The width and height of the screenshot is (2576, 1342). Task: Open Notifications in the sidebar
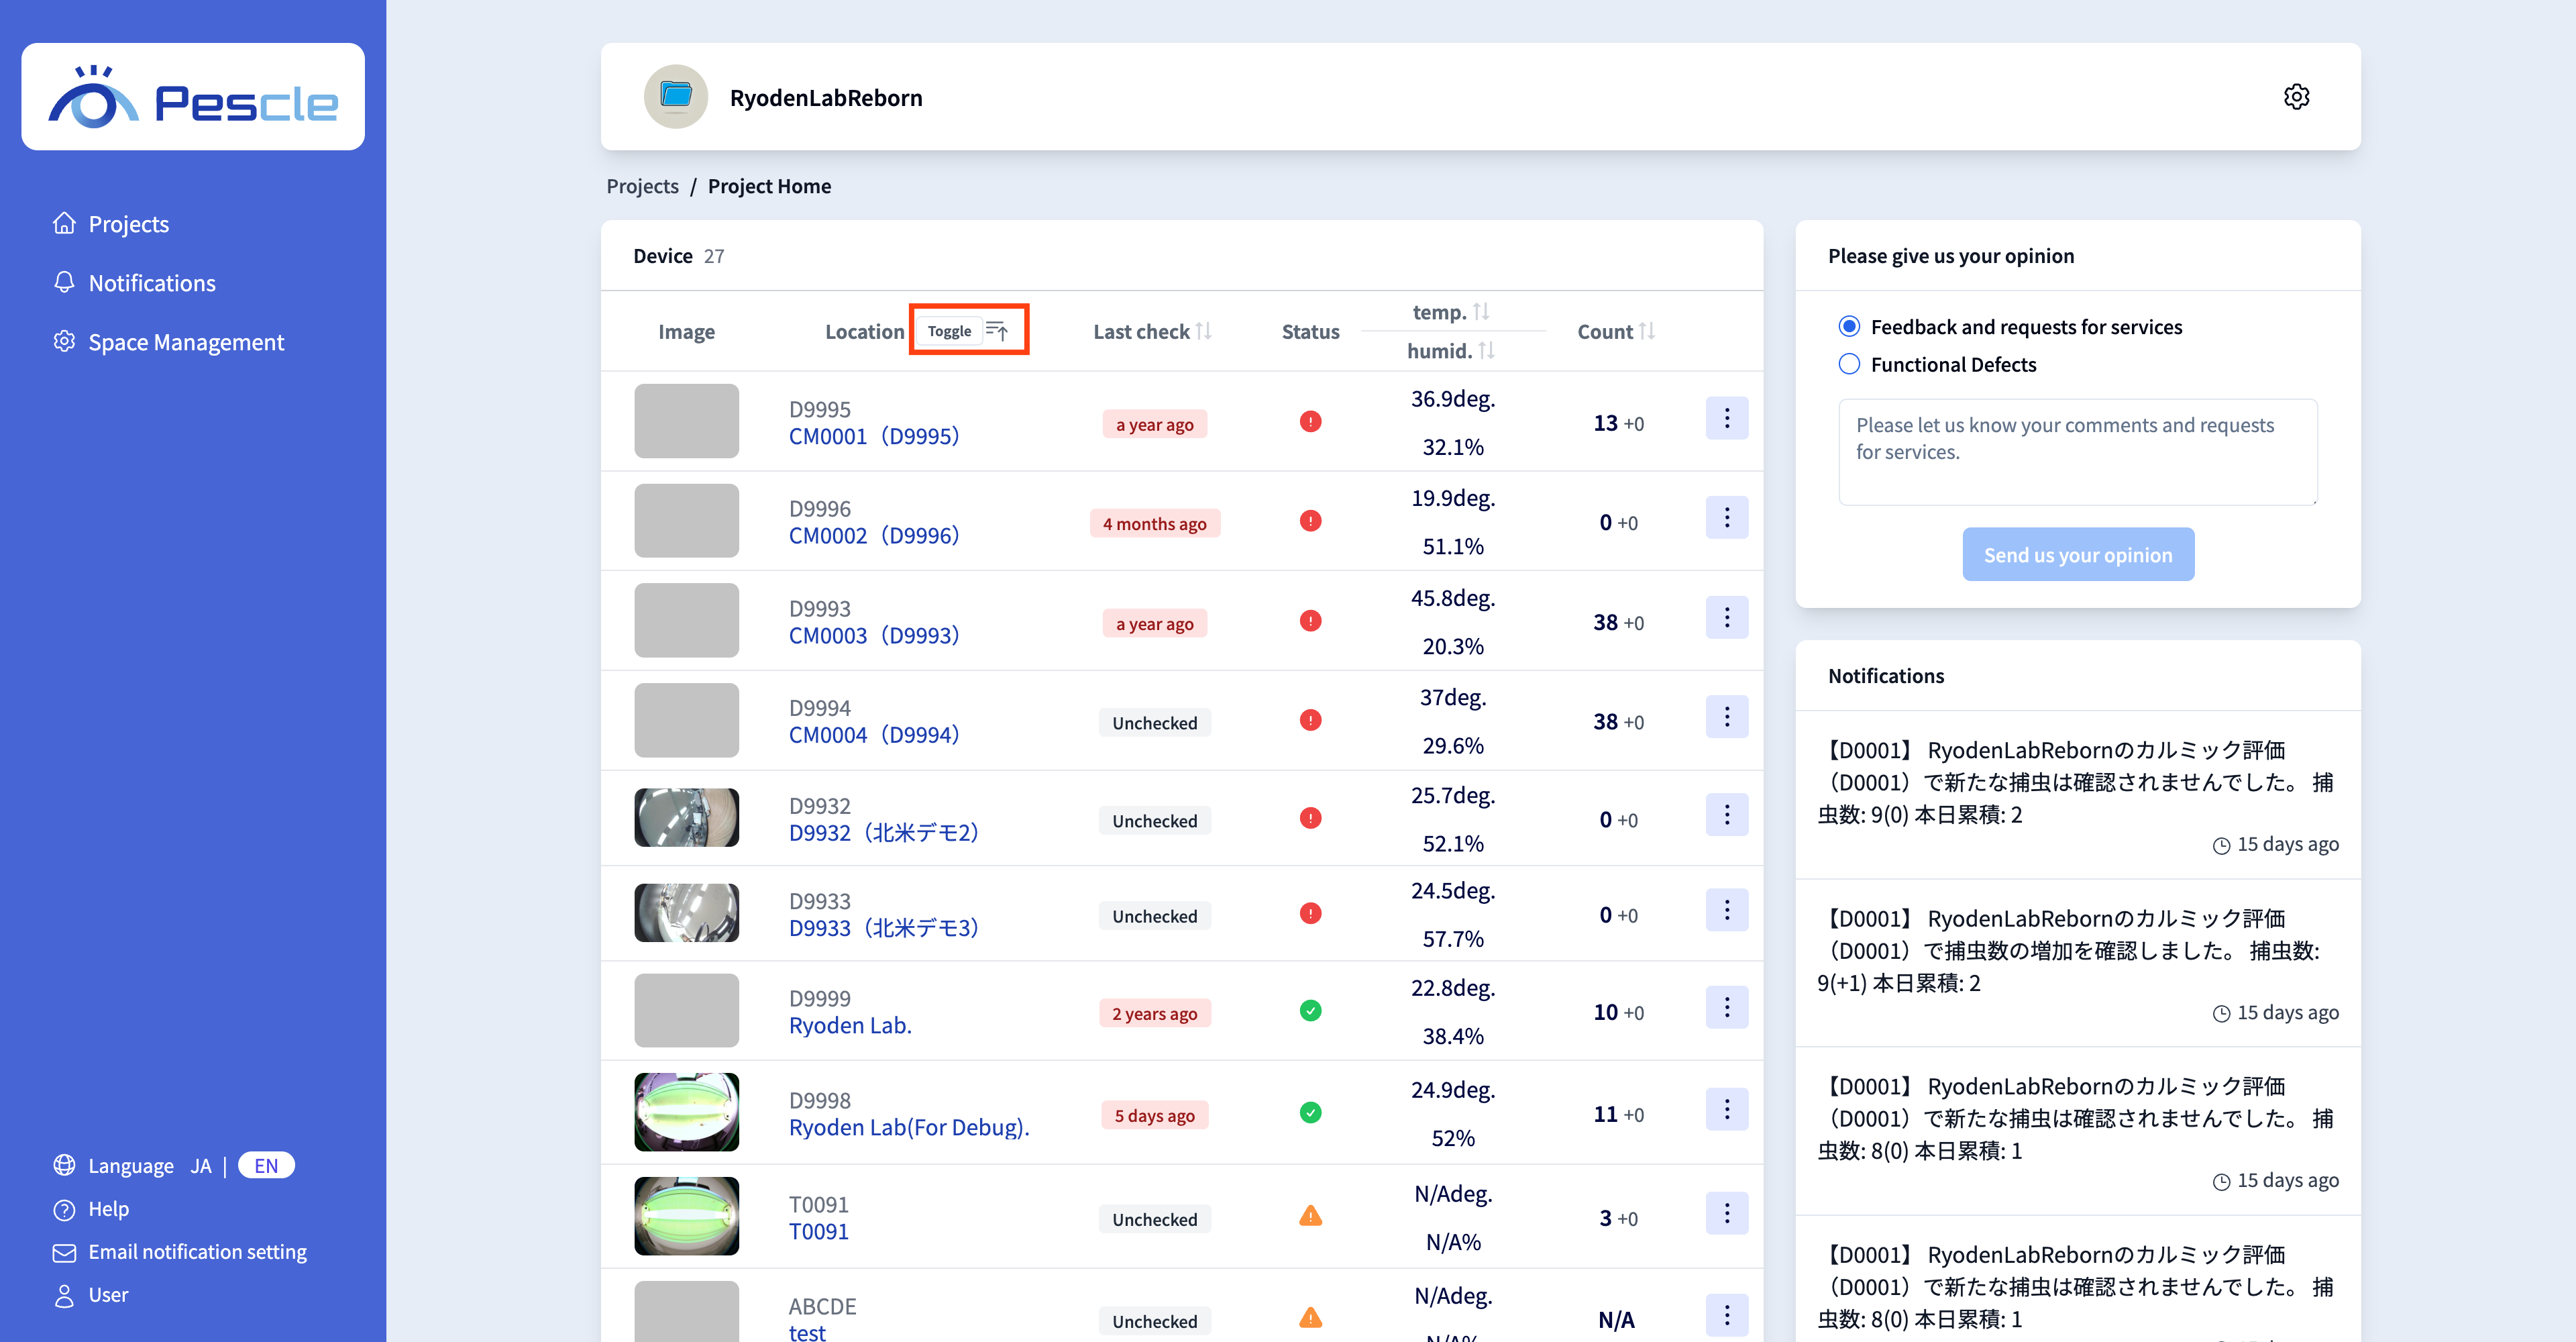151,283
